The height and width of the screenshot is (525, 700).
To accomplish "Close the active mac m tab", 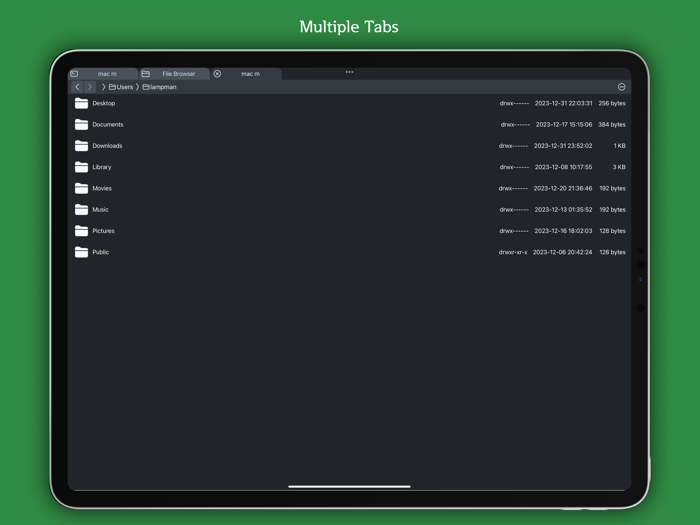I will 217,74.
